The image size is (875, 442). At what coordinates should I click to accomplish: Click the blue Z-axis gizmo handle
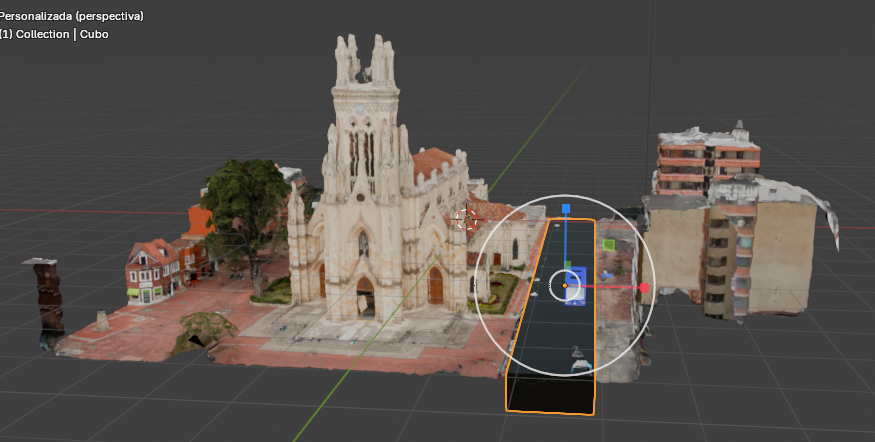(565, 210)
